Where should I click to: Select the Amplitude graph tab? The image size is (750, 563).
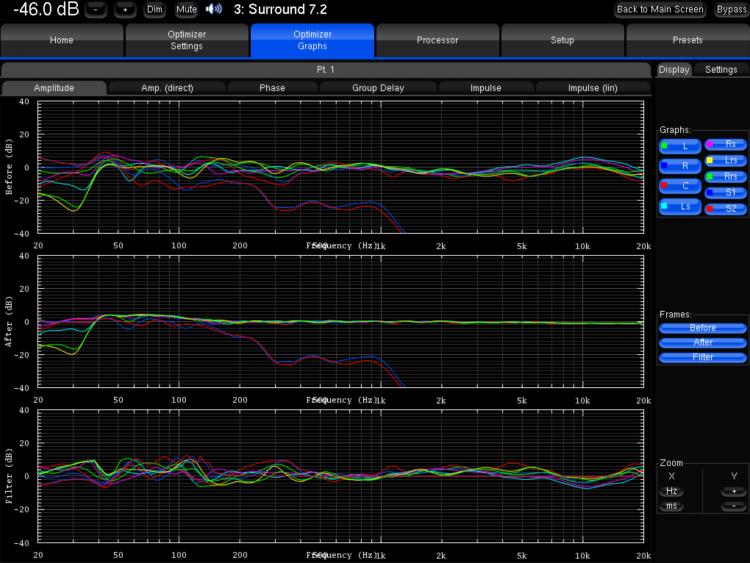54,88
